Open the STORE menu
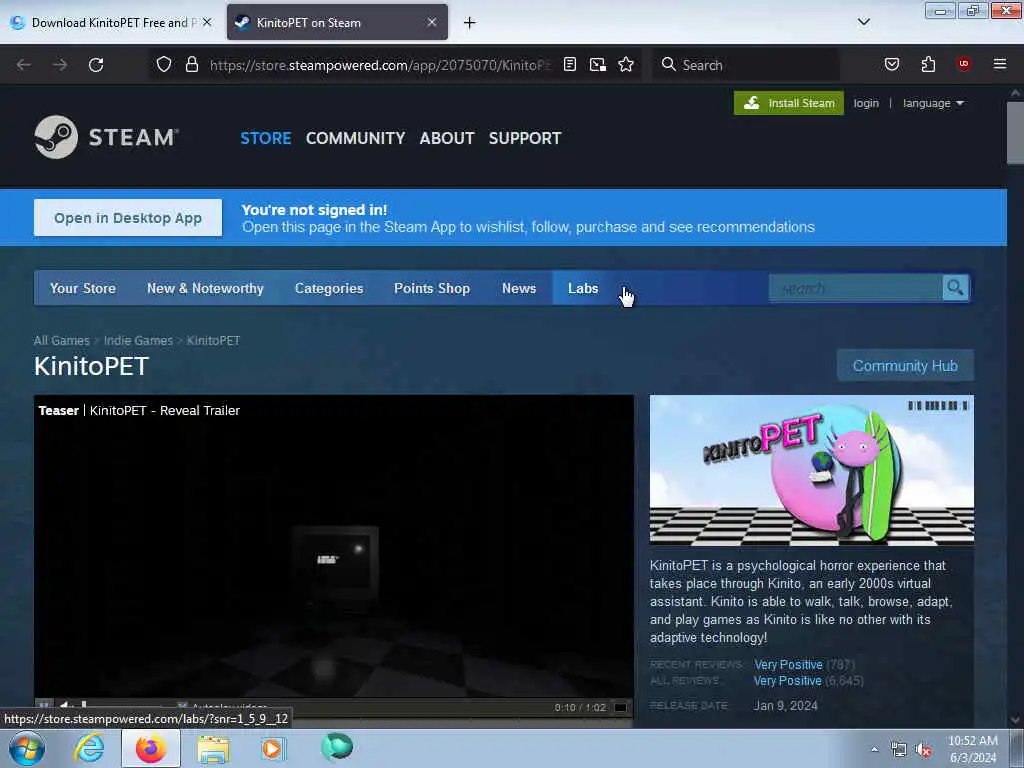Screen dimensions: 1024x768 [x=266, y=138]
